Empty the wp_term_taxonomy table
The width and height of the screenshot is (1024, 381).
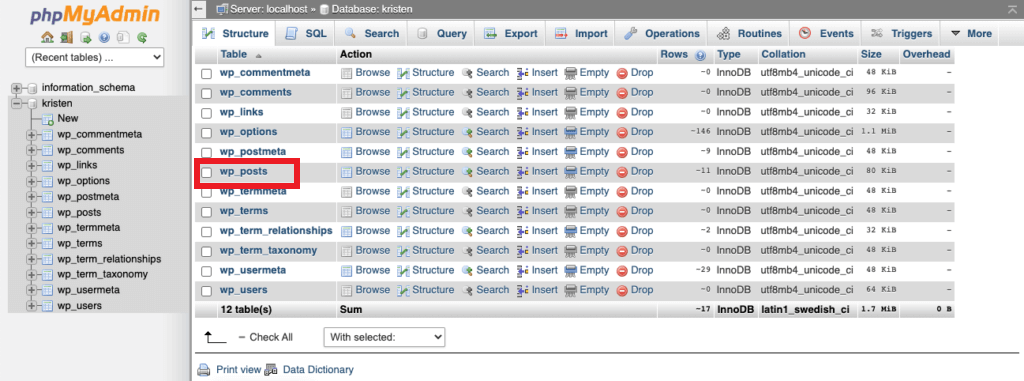586,250
